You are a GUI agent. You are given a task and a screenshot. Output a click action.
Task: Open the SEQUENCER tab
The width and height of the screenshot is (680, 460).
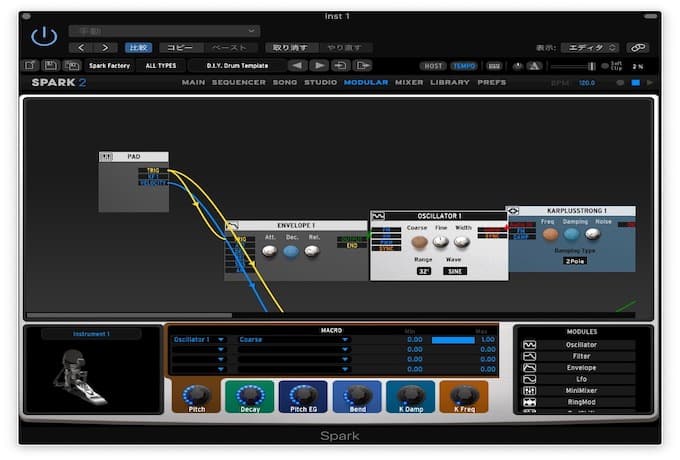tap(239, 82)
